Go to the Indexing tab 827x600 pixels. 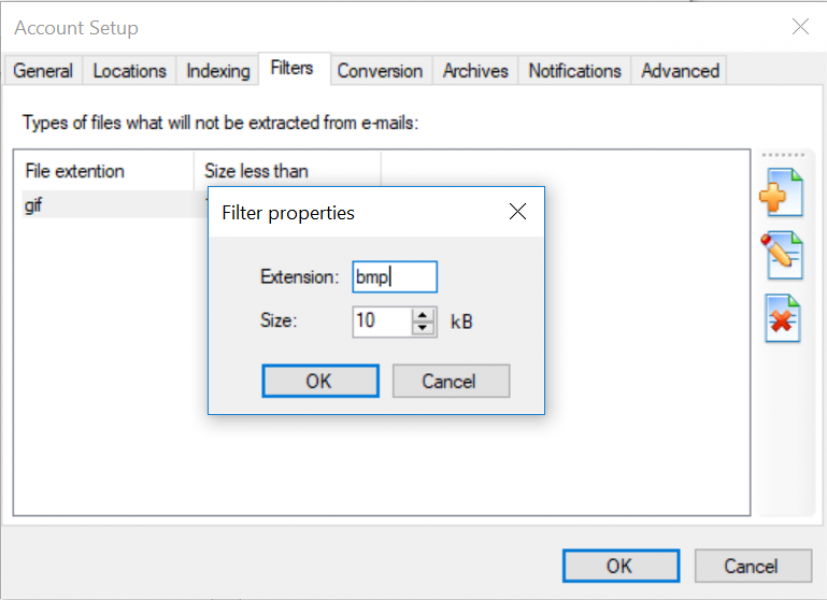pyautogui.click(x=217, y=71)
